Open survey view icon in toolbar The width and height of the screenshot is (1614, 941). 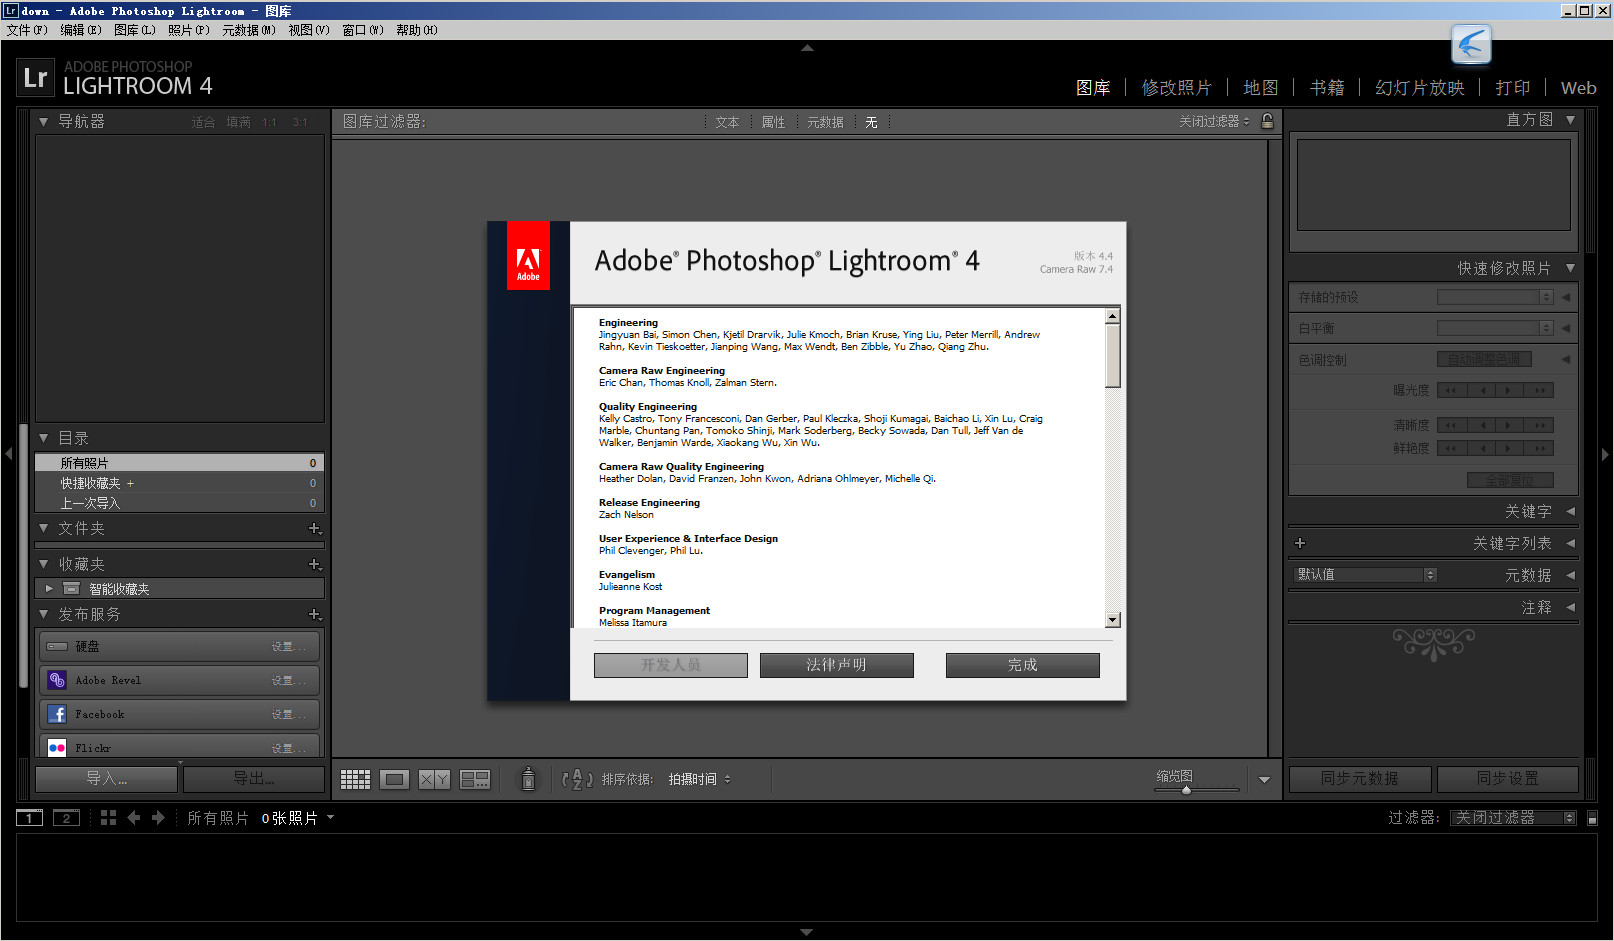[475, 779]
